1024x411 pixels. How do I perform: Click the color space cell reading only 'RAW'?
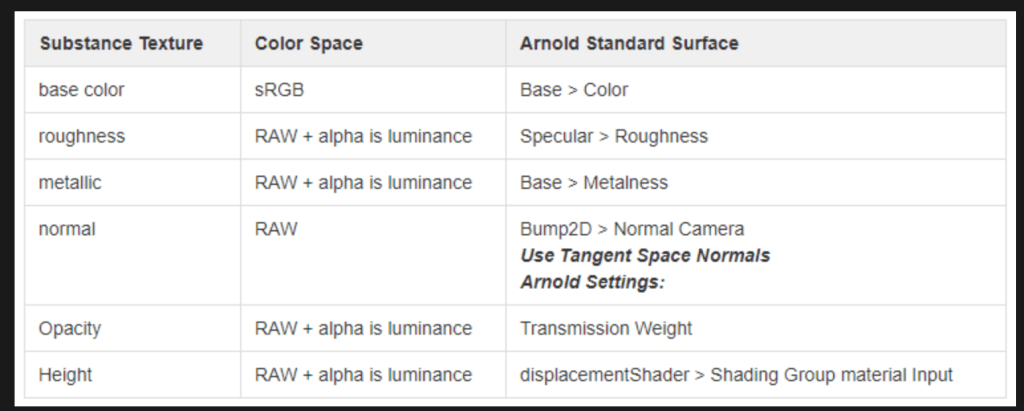pyautogui.click(x=276, y=229)
